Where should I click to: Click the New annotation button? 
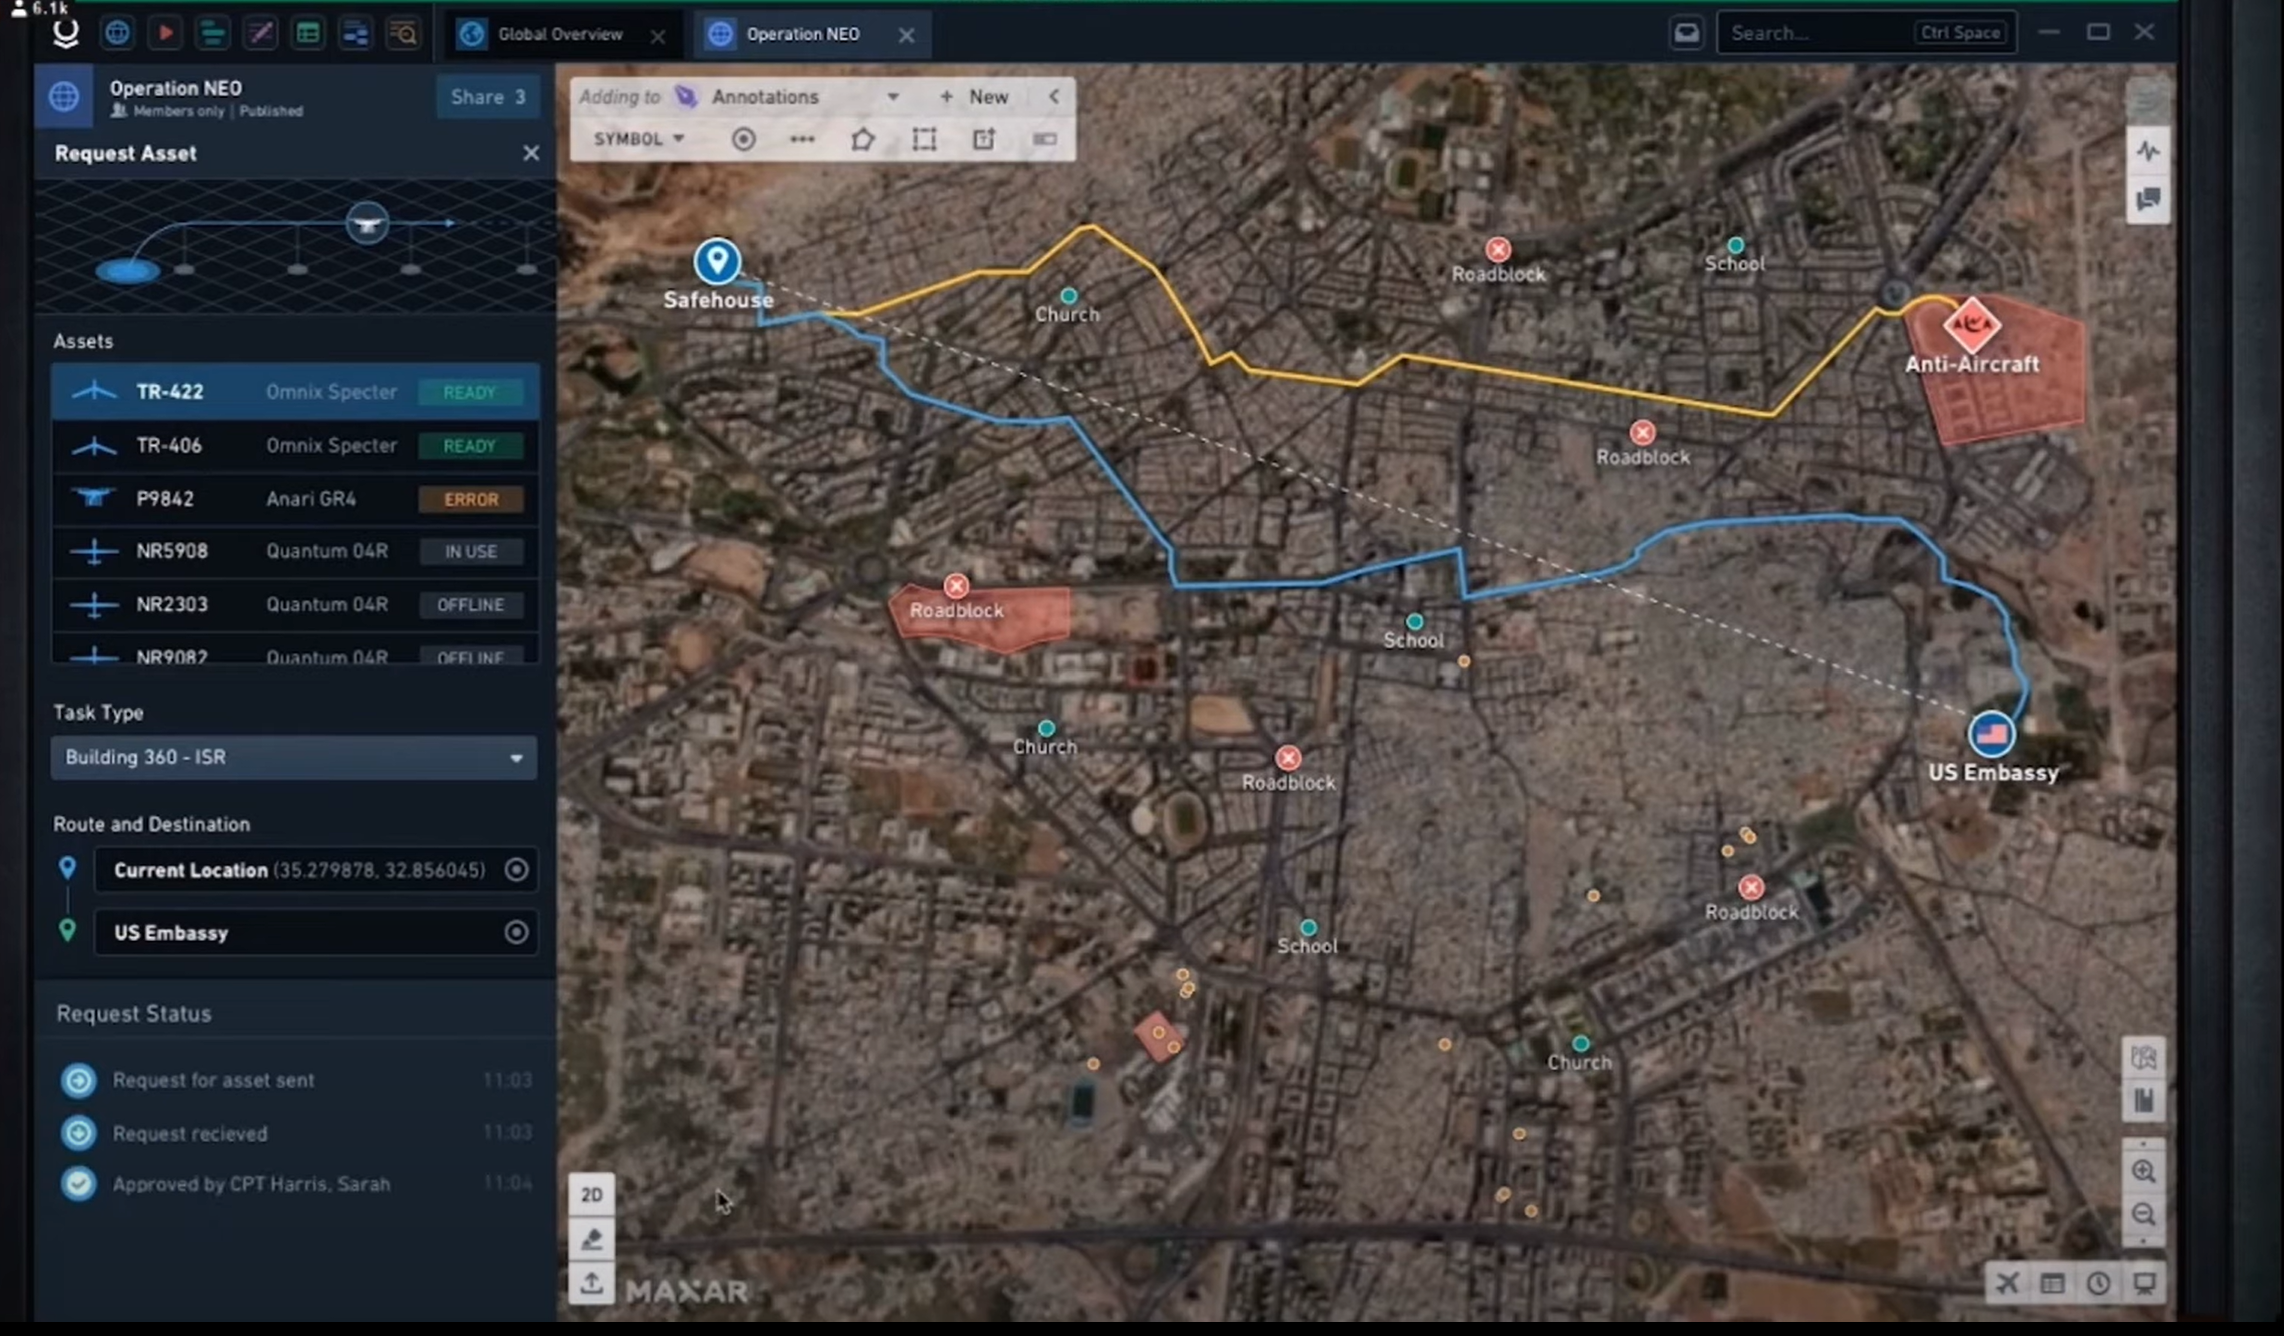974,97
